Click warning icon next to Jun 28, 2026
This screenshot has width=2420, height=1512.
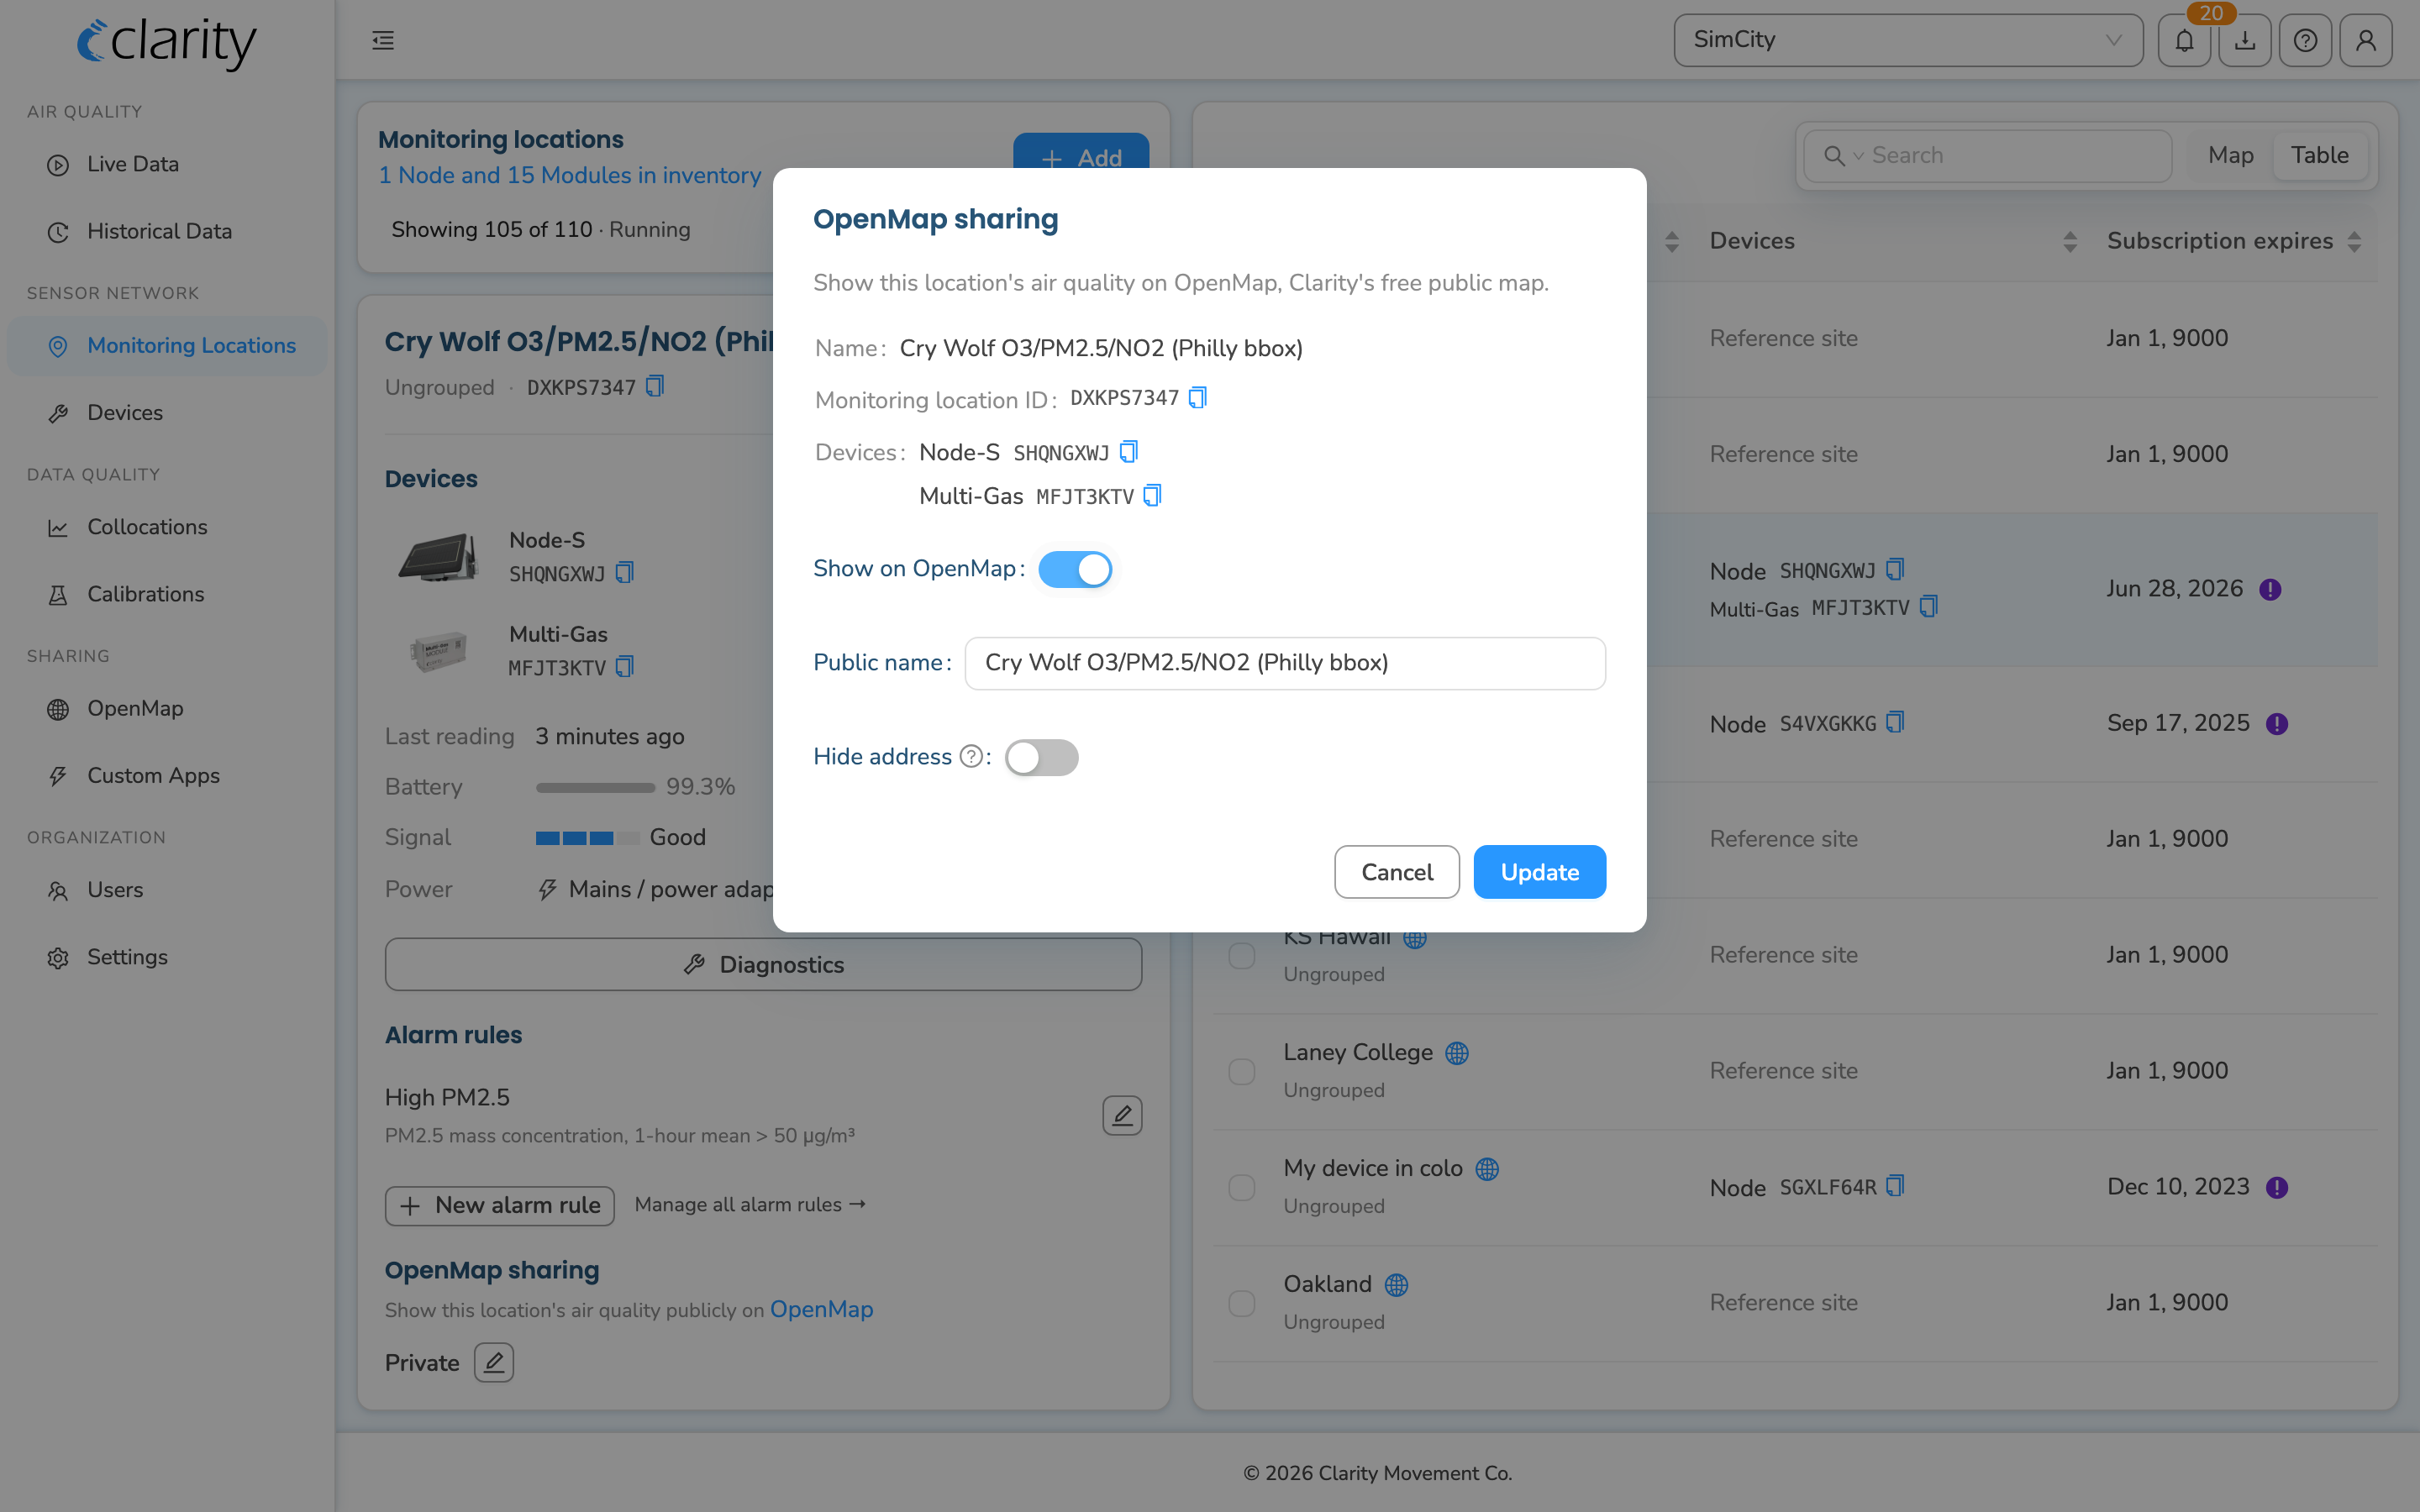coord(2270,589)
